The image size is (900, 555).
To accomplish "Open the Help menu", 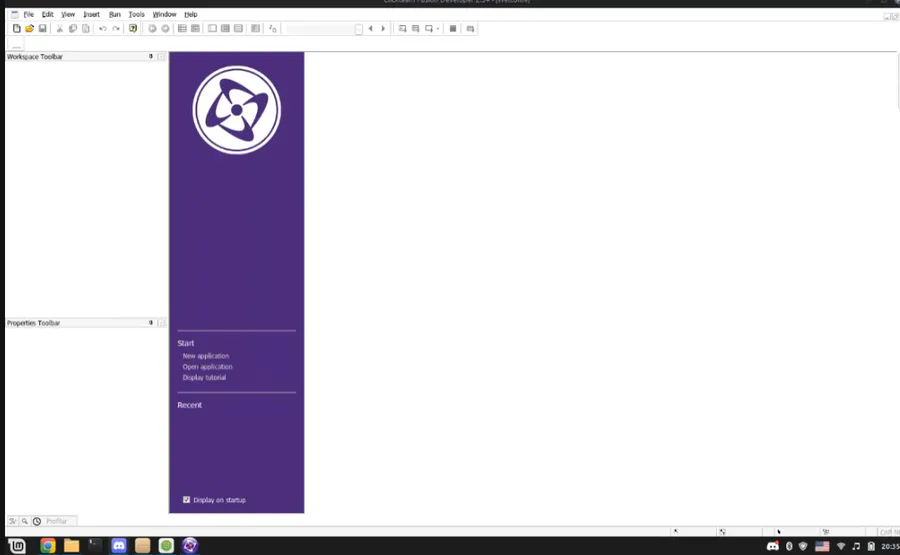I will click(191, 14).
